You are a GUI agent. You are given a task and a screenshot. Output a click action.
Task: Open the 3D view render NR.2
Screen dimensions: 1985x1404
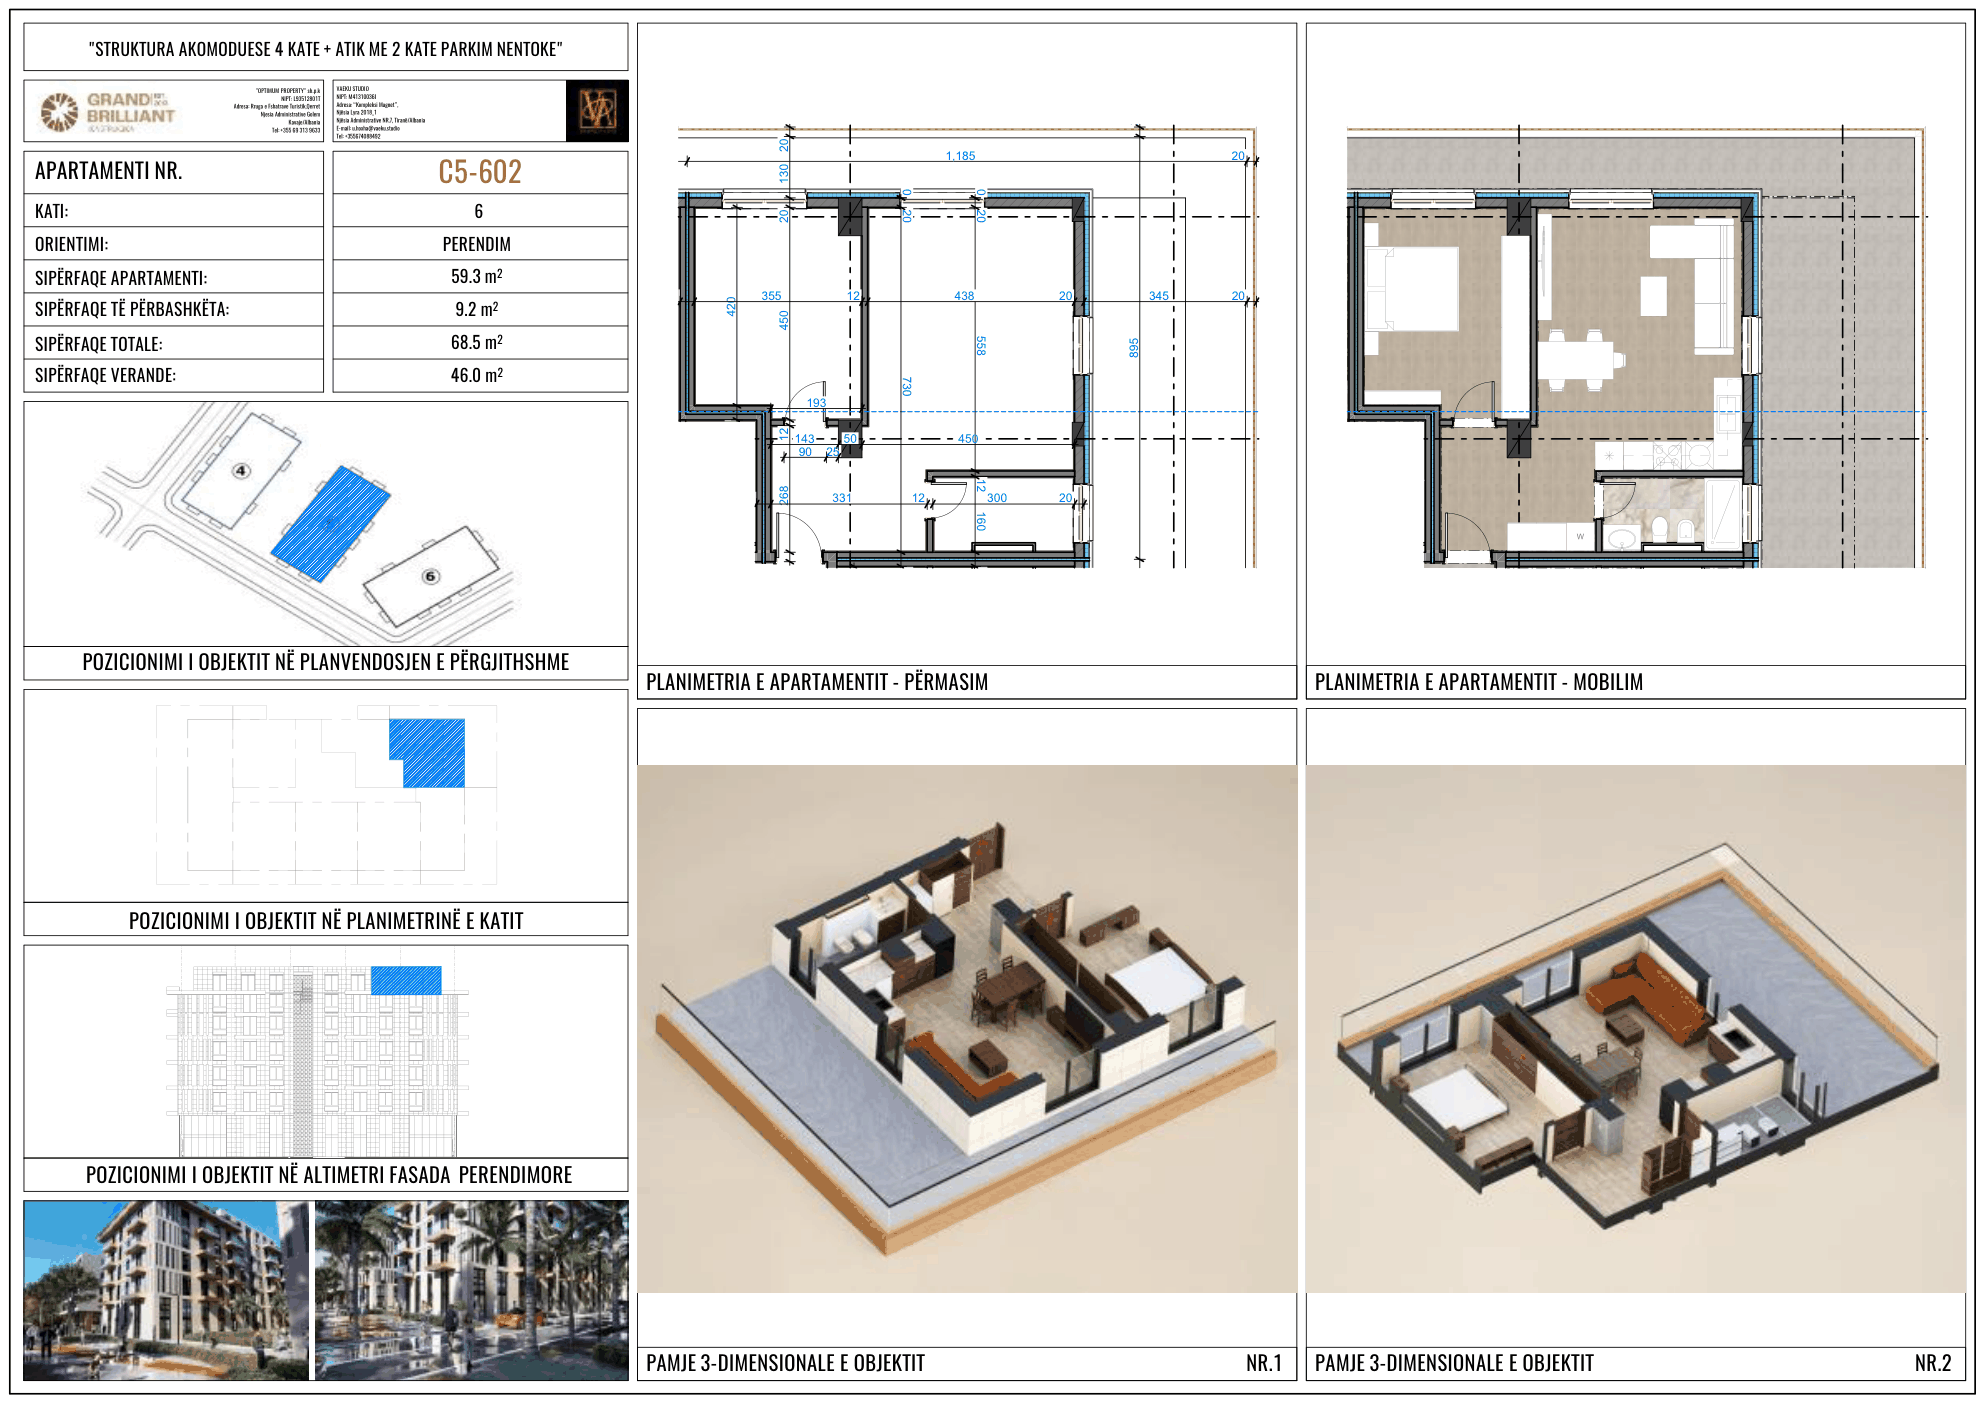click(x=1636, y=1029)
